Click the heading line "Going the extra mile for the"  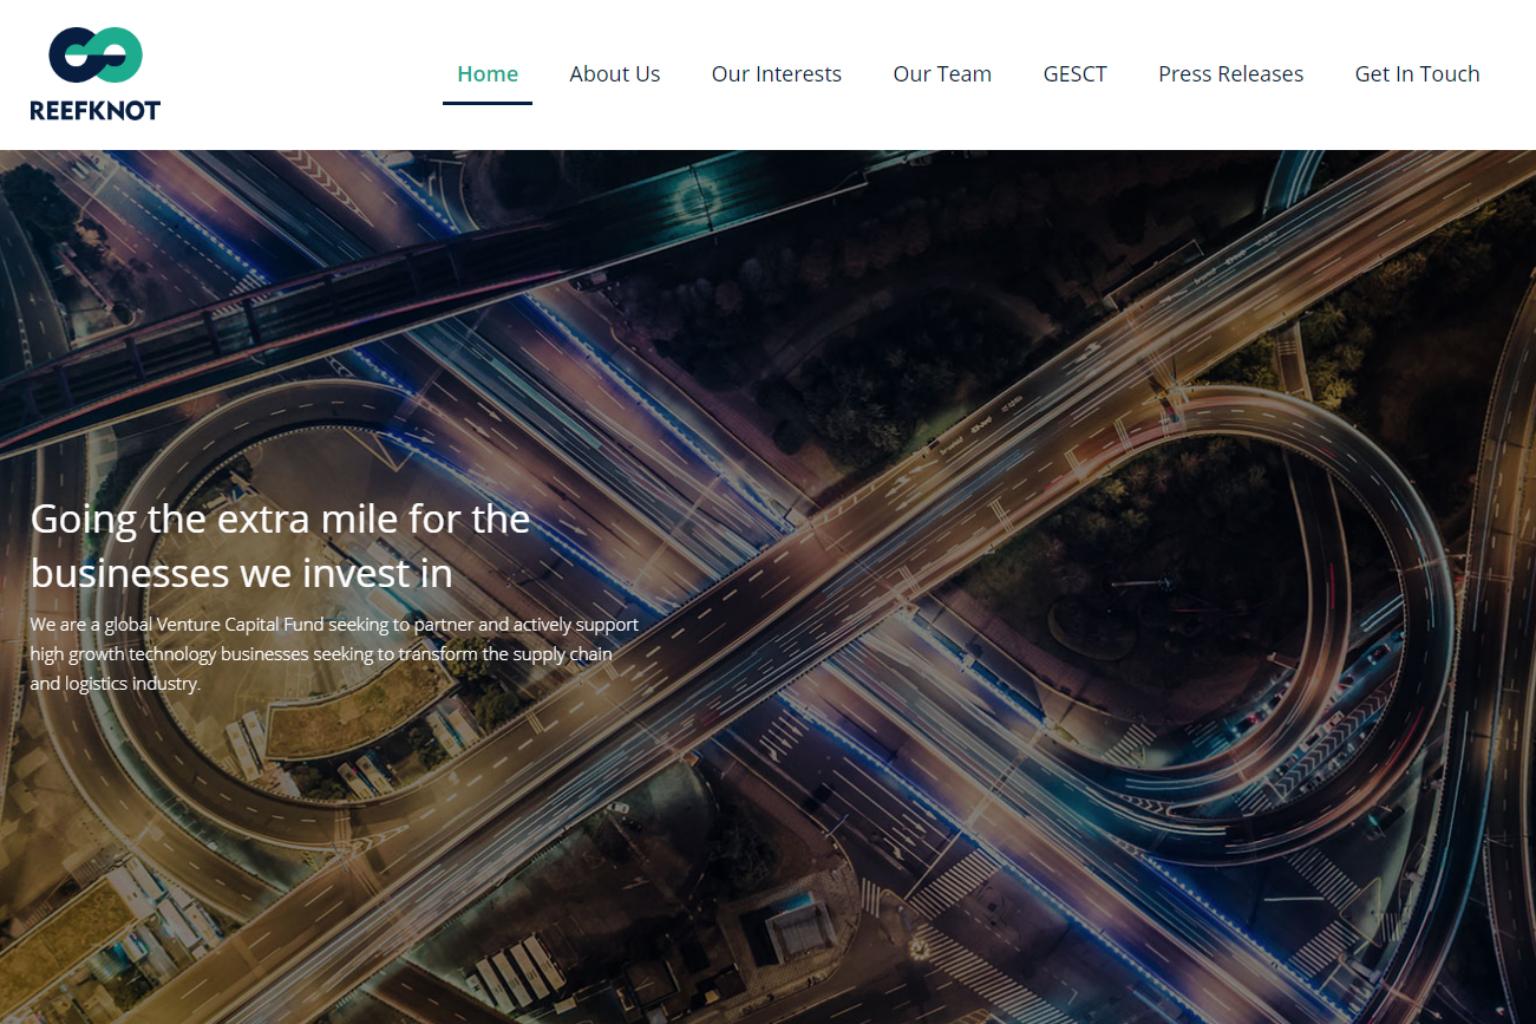click(280, 519)
